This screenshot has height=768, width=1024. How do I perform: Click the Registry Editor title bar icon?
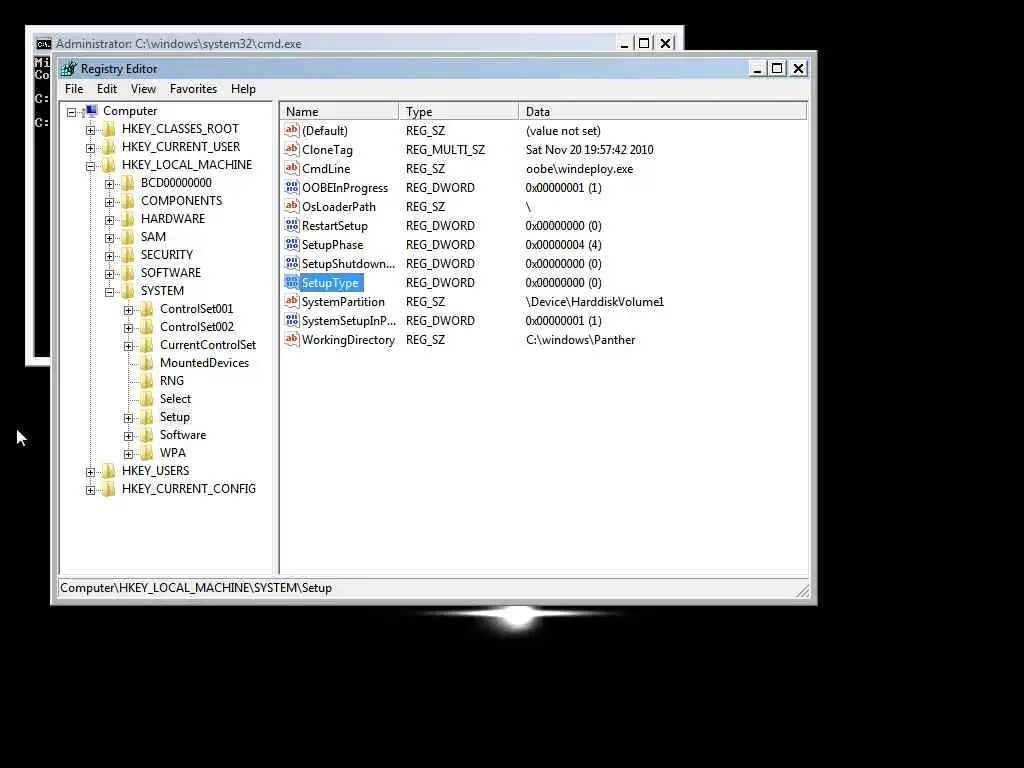(69, 69)
